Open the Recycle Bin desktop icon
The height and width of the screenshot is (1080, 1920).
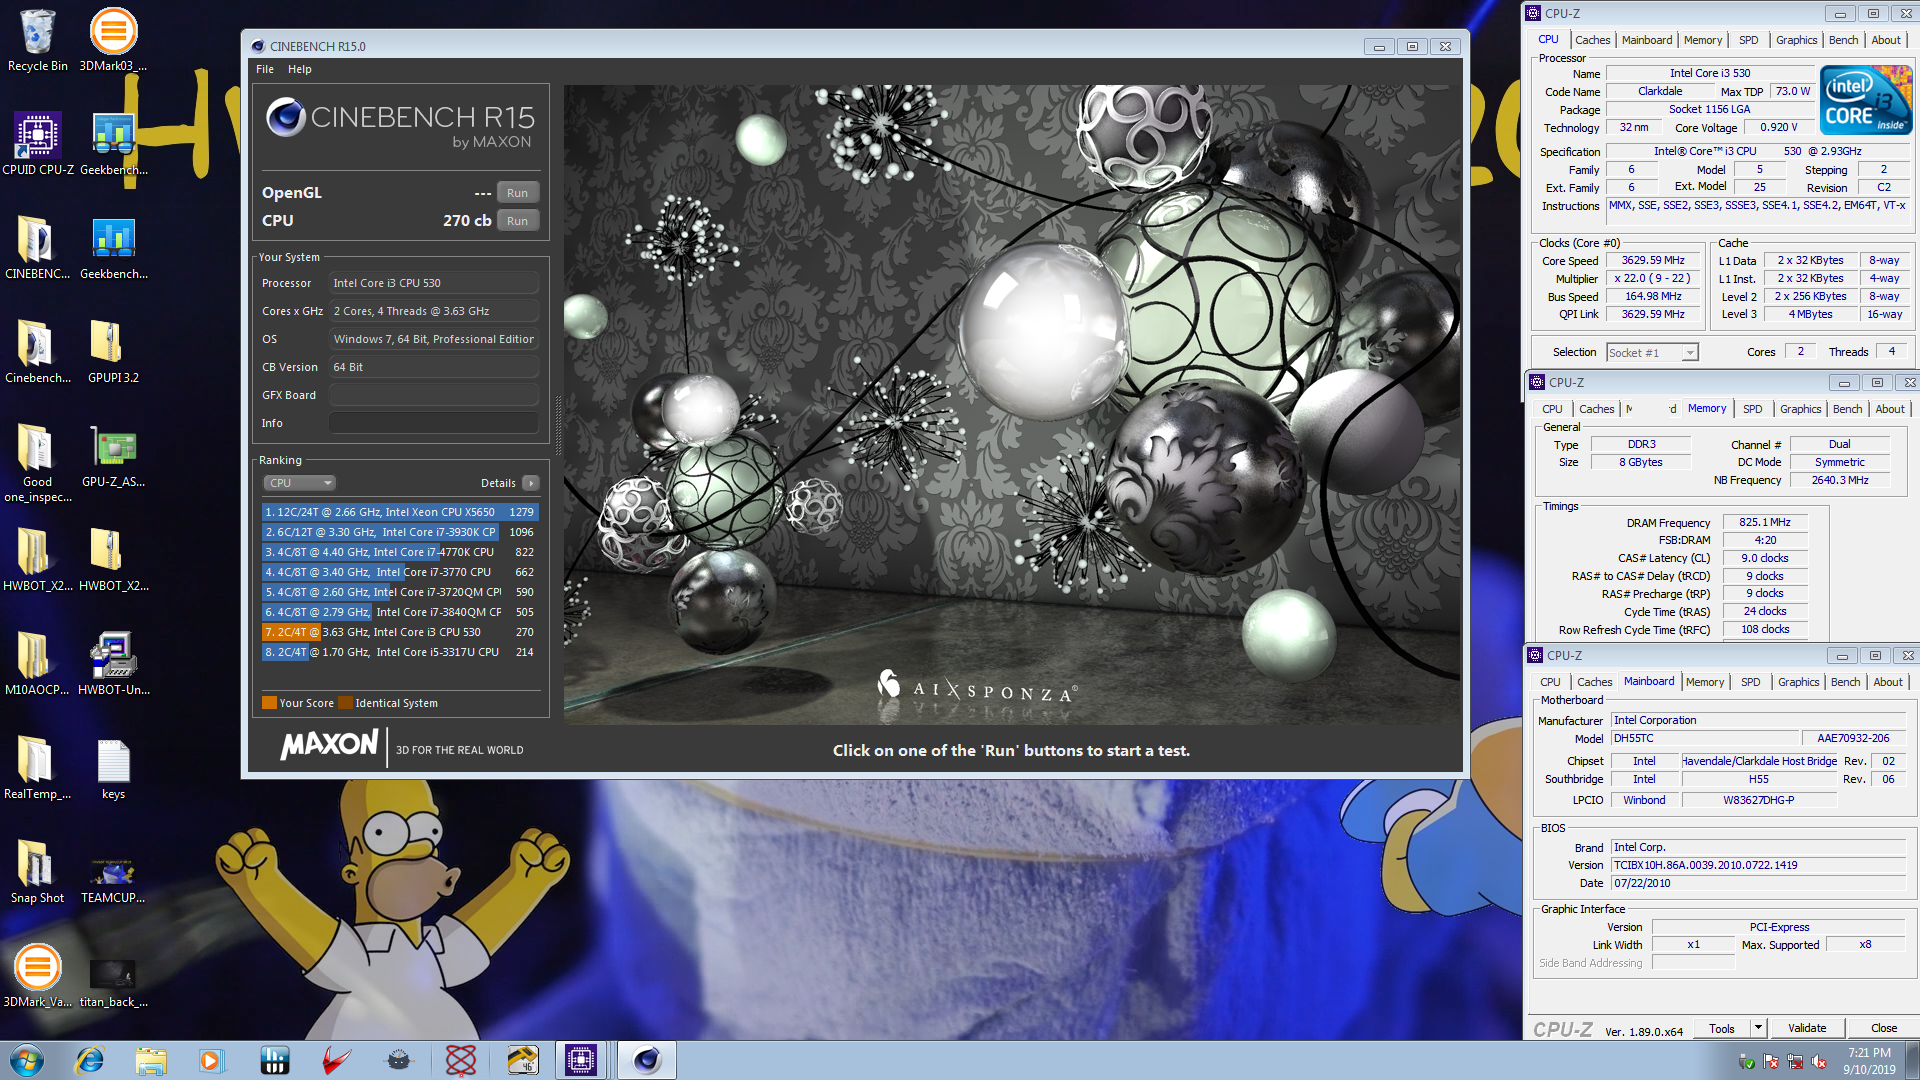[x=37, y=40]
